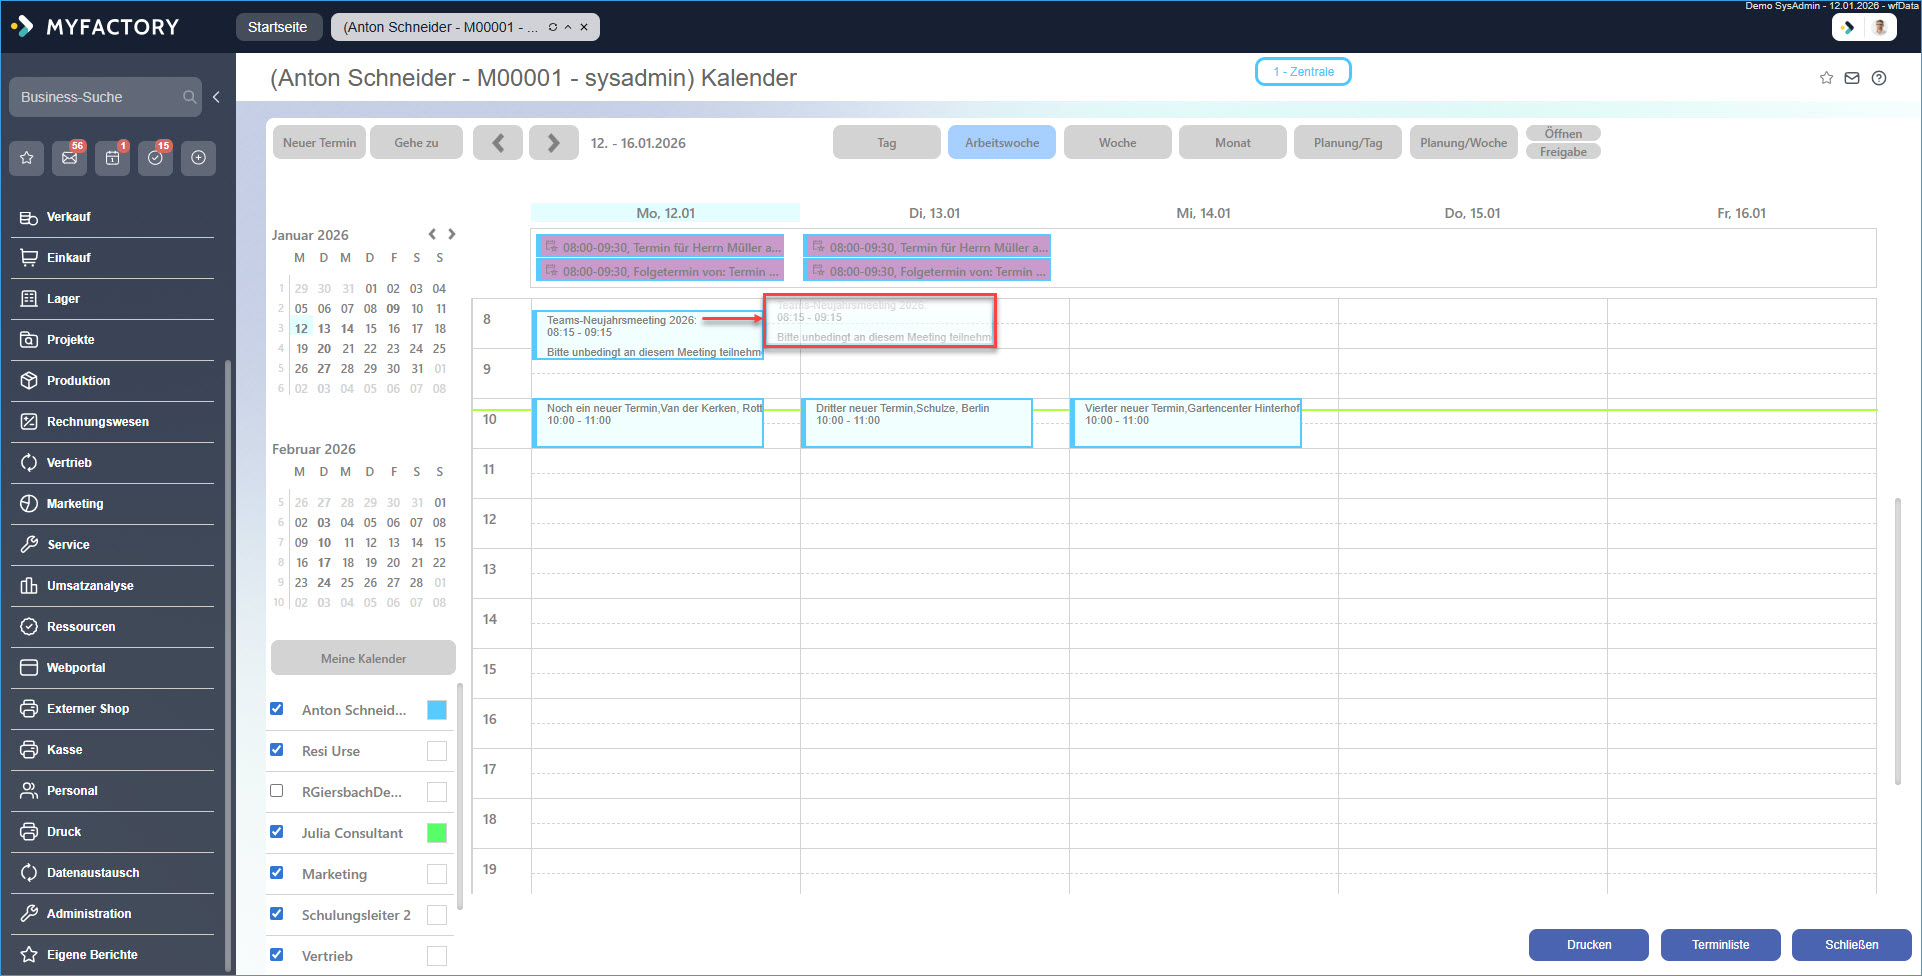Click the Produktion cube icon
Screen dimensions: 1922x976
click(29, 381)
